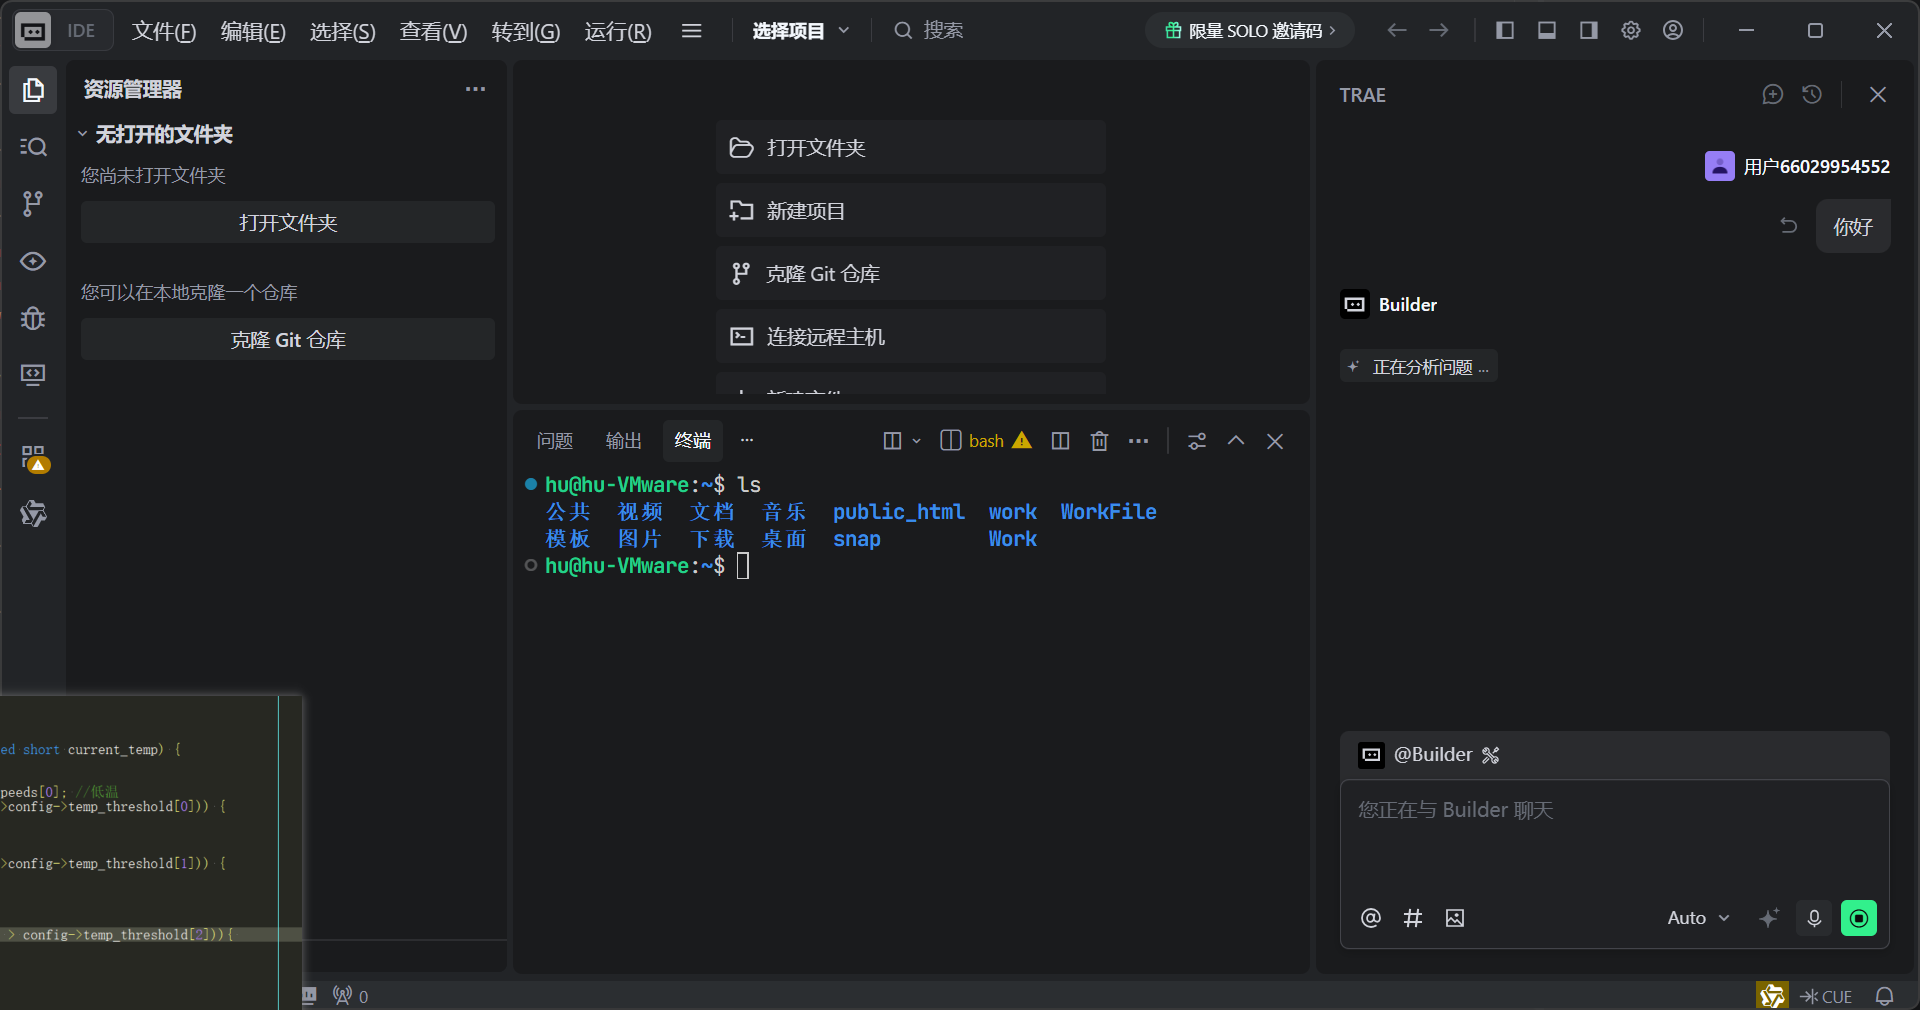Image resolution: width=1920 pixels, height=1010 pixels.
Task: Open the 选择项目 project dropdown
Action: (800, 31)
